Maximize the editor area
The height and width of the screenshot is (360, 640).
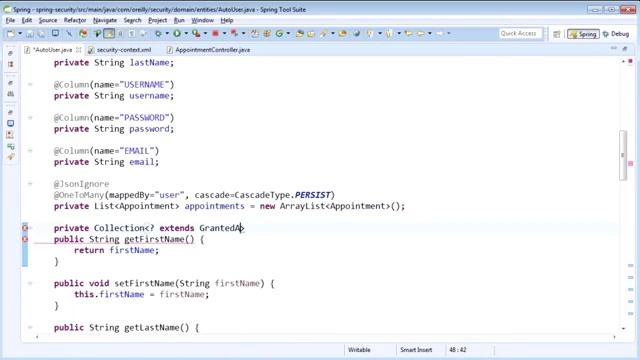coord(624,49)
